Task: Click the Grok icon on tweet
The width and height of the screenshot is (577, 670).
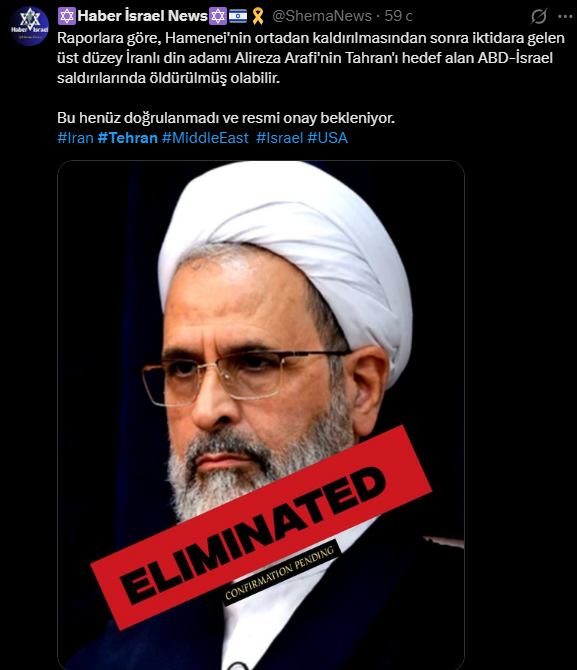Action: [x=539, y=17]
